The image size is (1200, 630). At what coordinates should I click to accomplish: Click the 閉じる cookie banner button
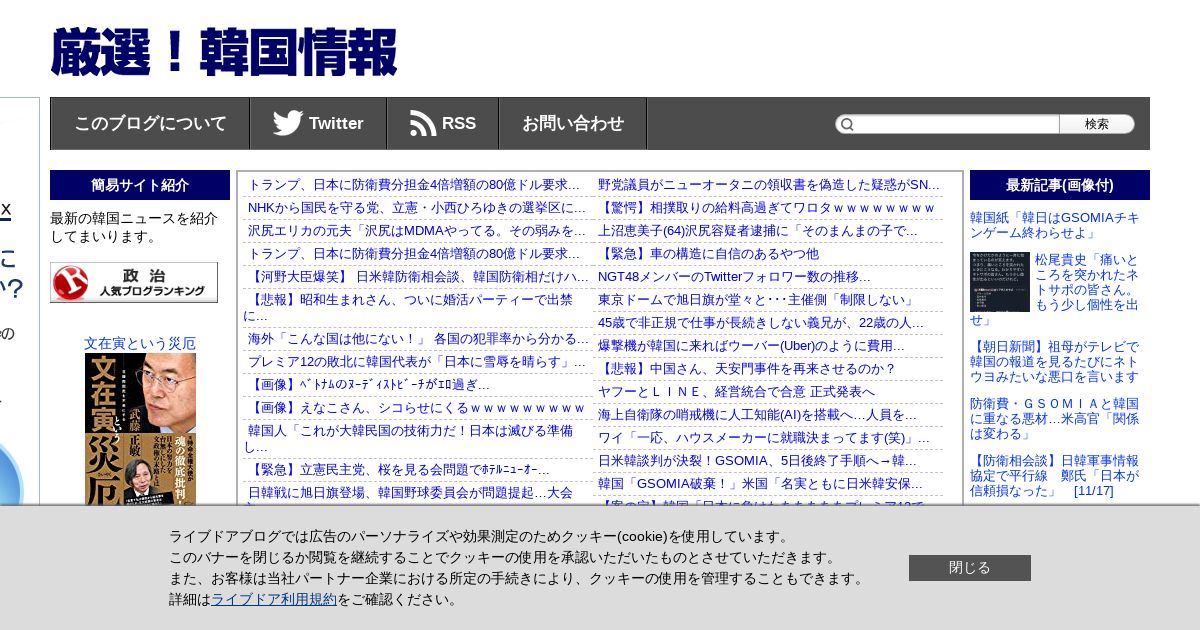[x=970, y=568]
